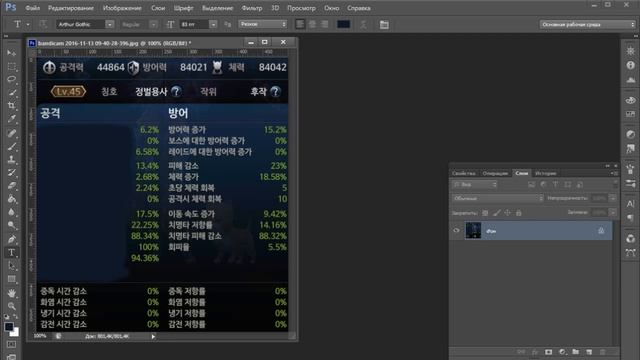Align text right

(324, 24)
